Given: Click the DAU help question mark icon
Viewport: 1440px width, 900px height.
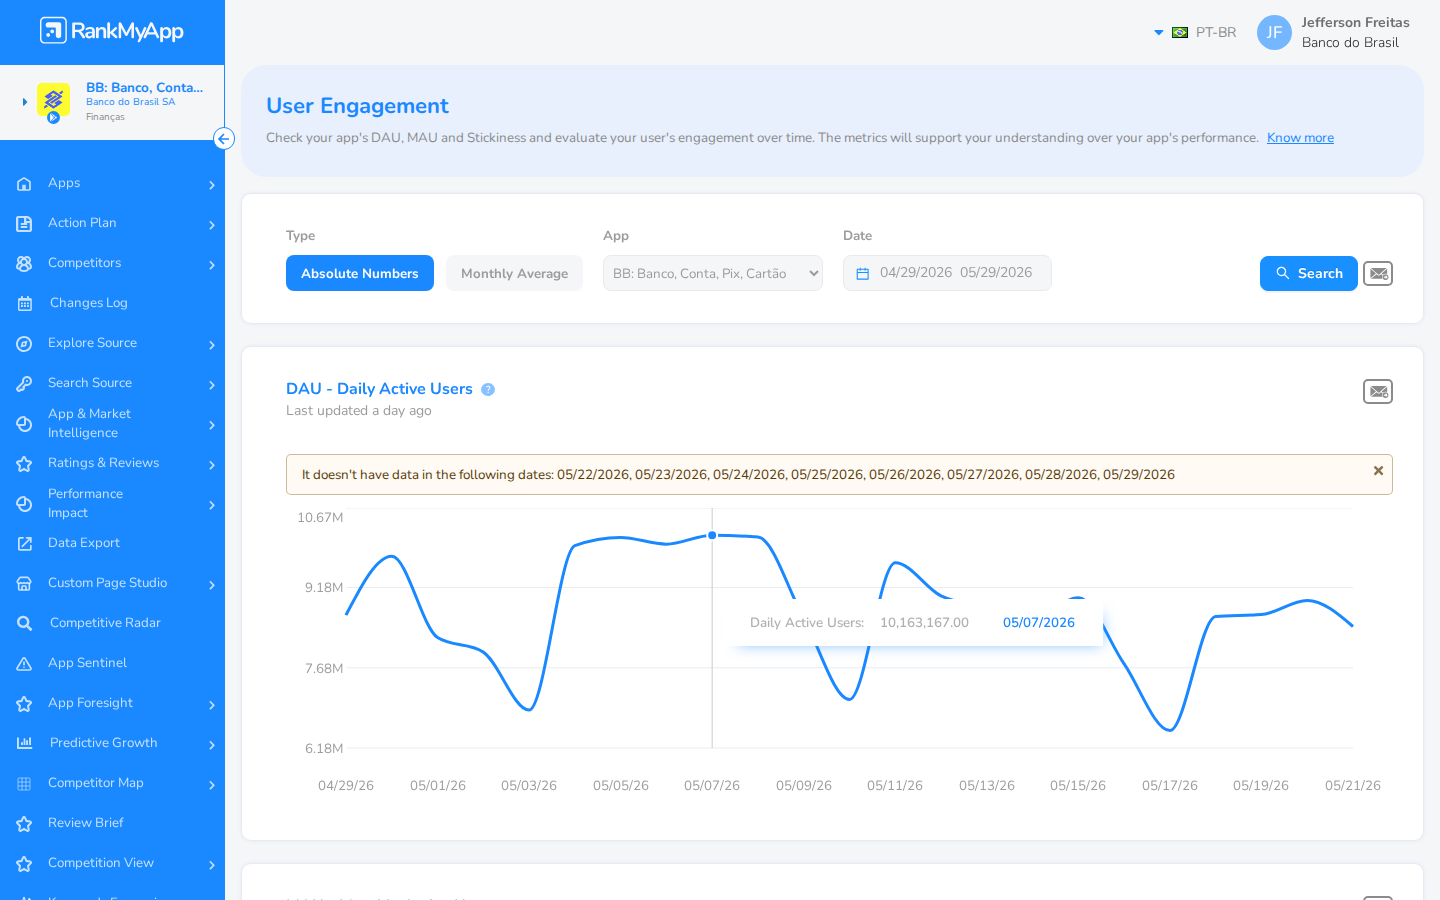Looking at the screenshot, I should tap(488, 390).
